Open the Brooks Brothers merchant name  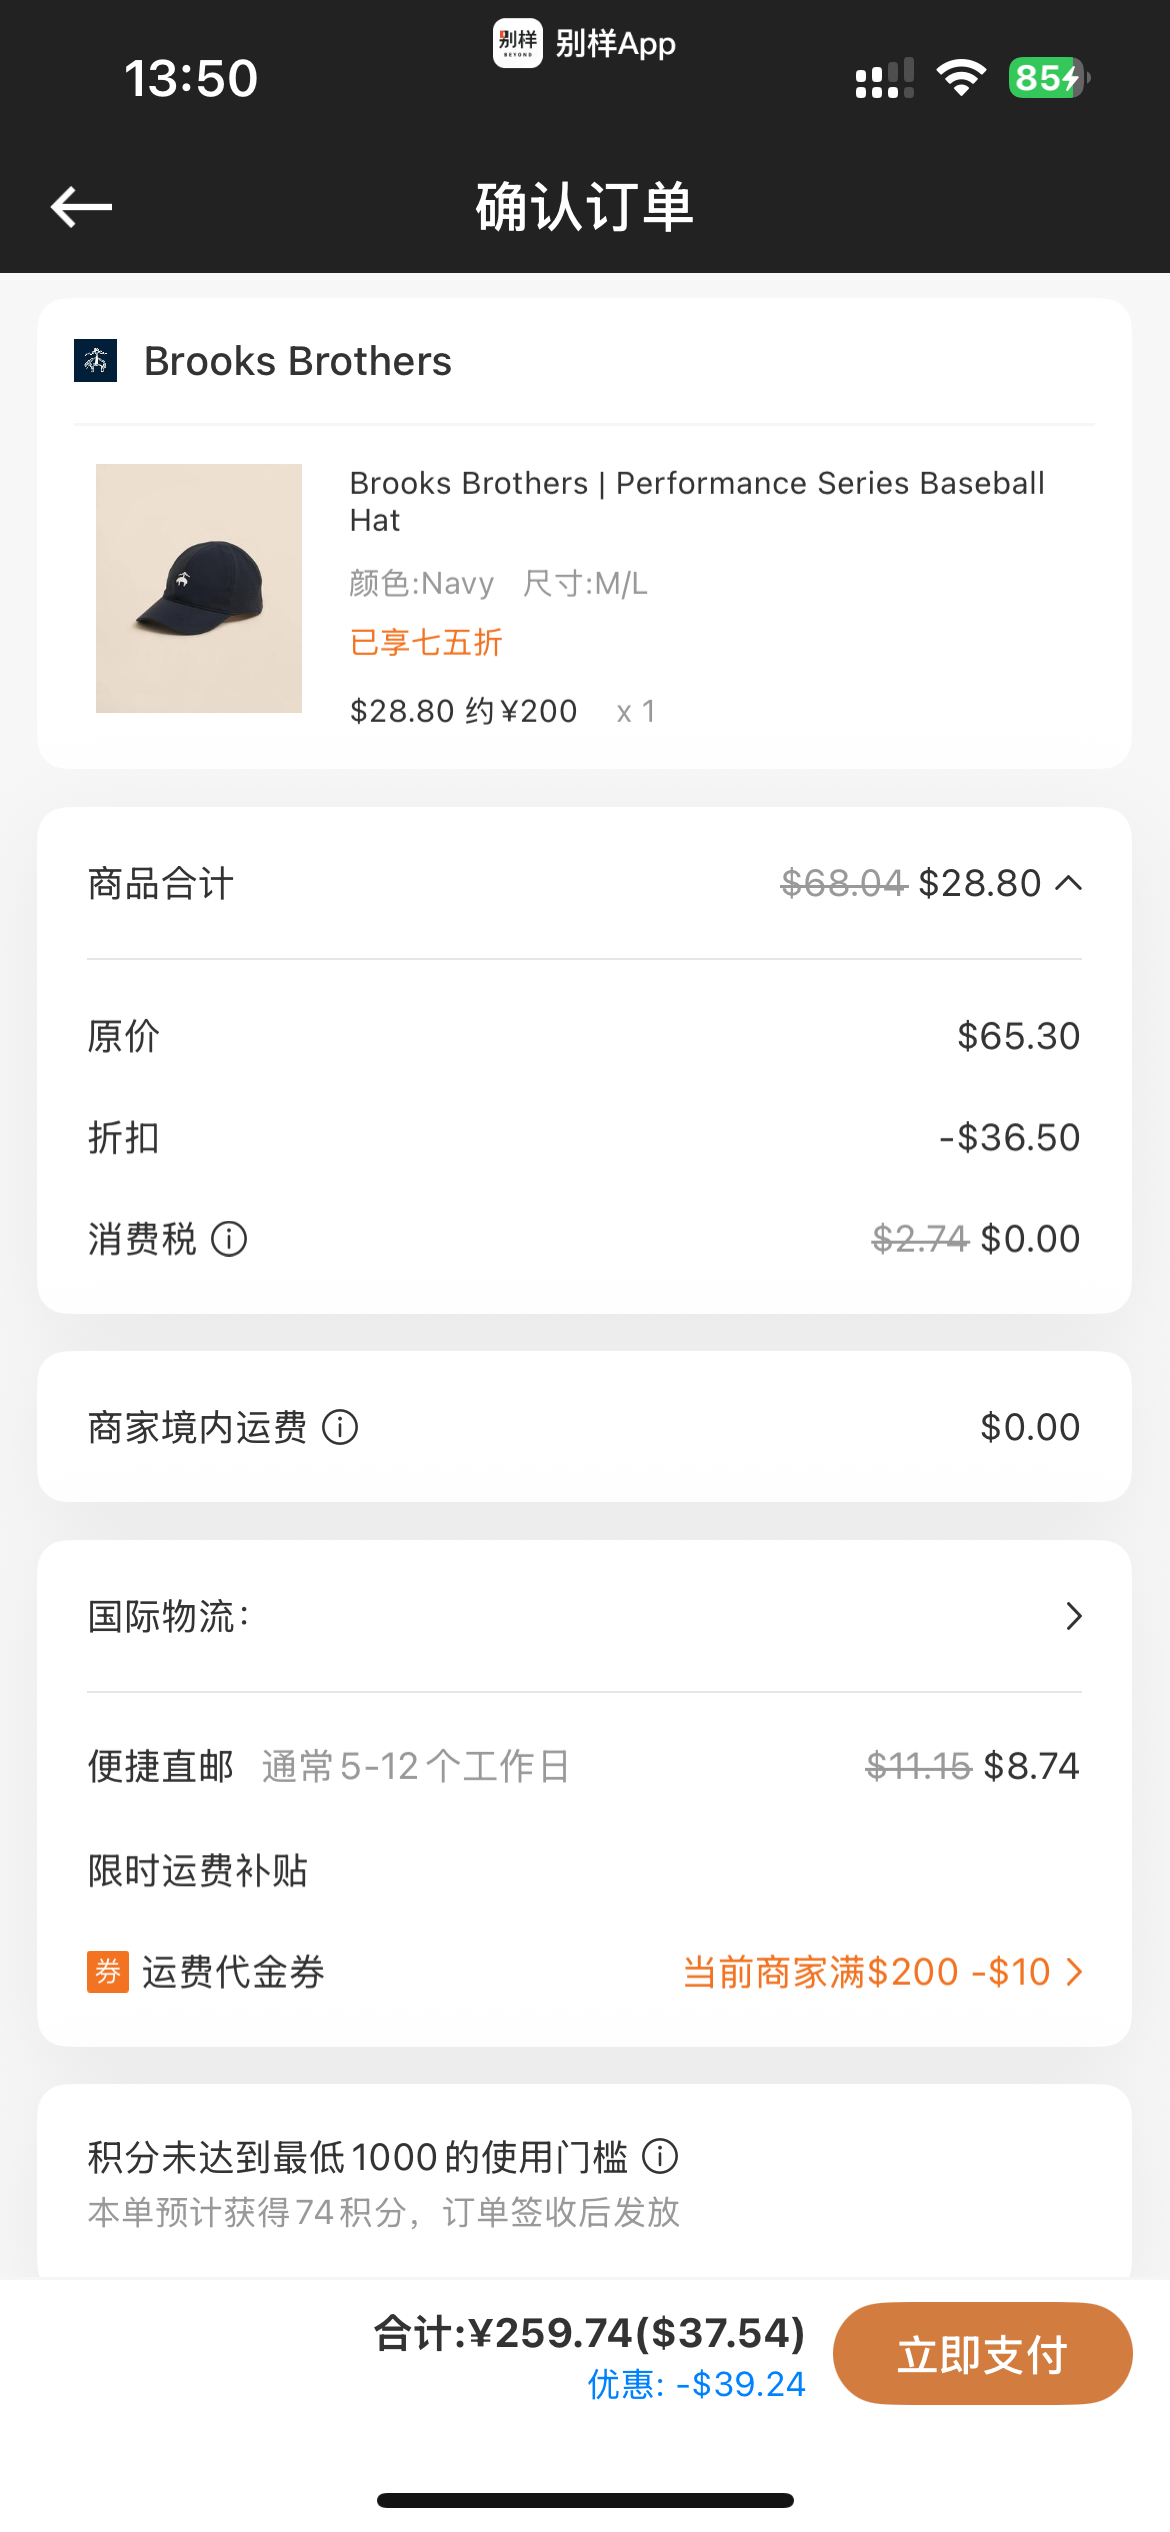click(298, 361)
